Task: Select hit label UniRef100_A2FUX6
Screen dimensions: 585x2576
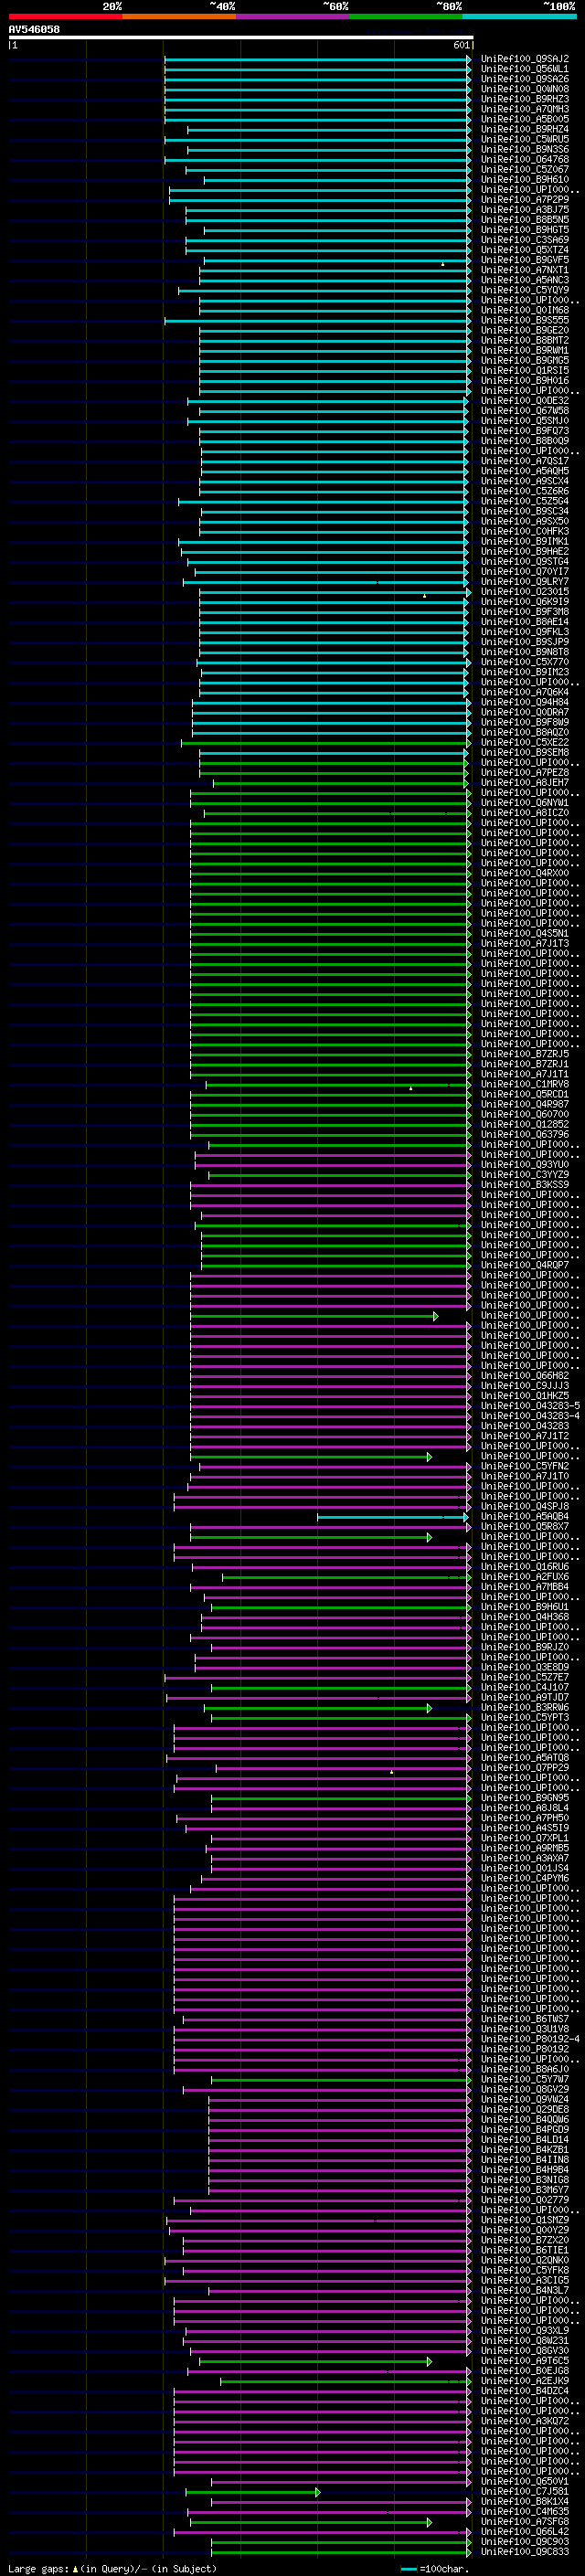Action: point(525,1576)
